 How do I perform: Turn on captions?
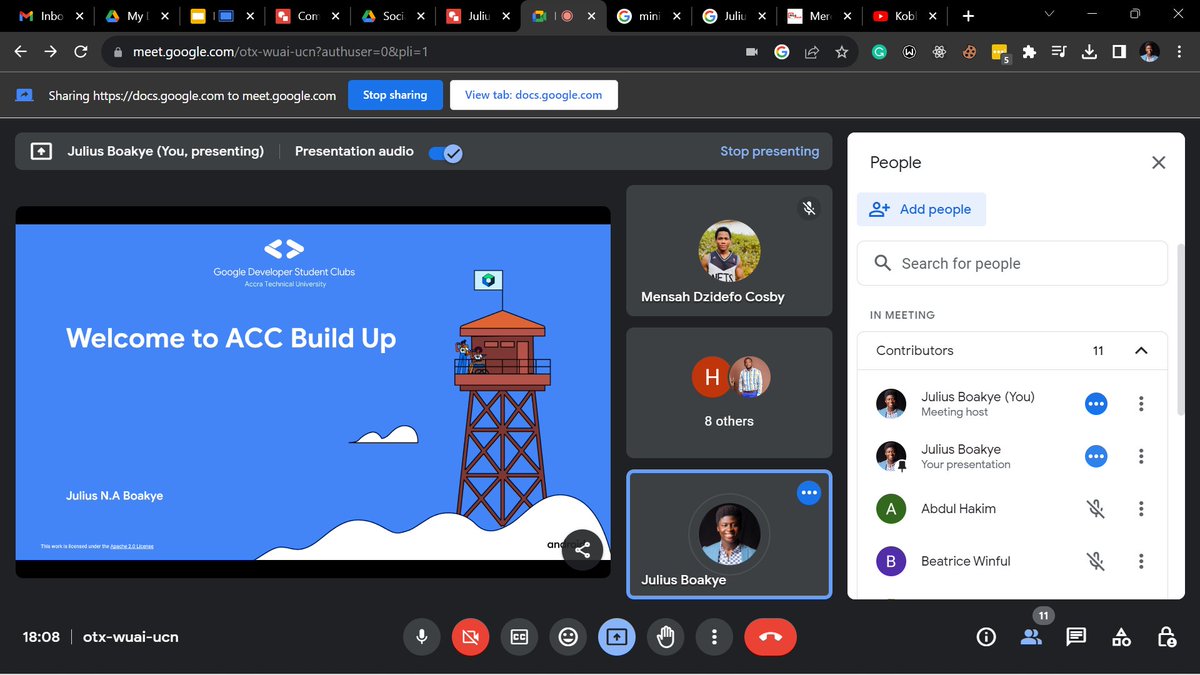point(519,636)
